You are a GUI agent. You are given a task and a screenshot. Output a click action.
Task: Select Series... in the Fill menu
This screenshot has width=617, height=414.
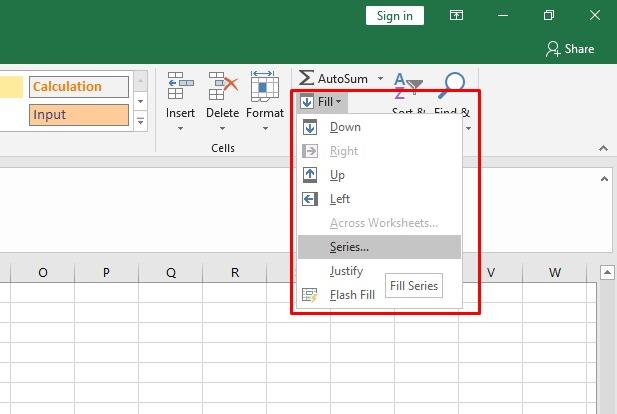tap(379, 247)
